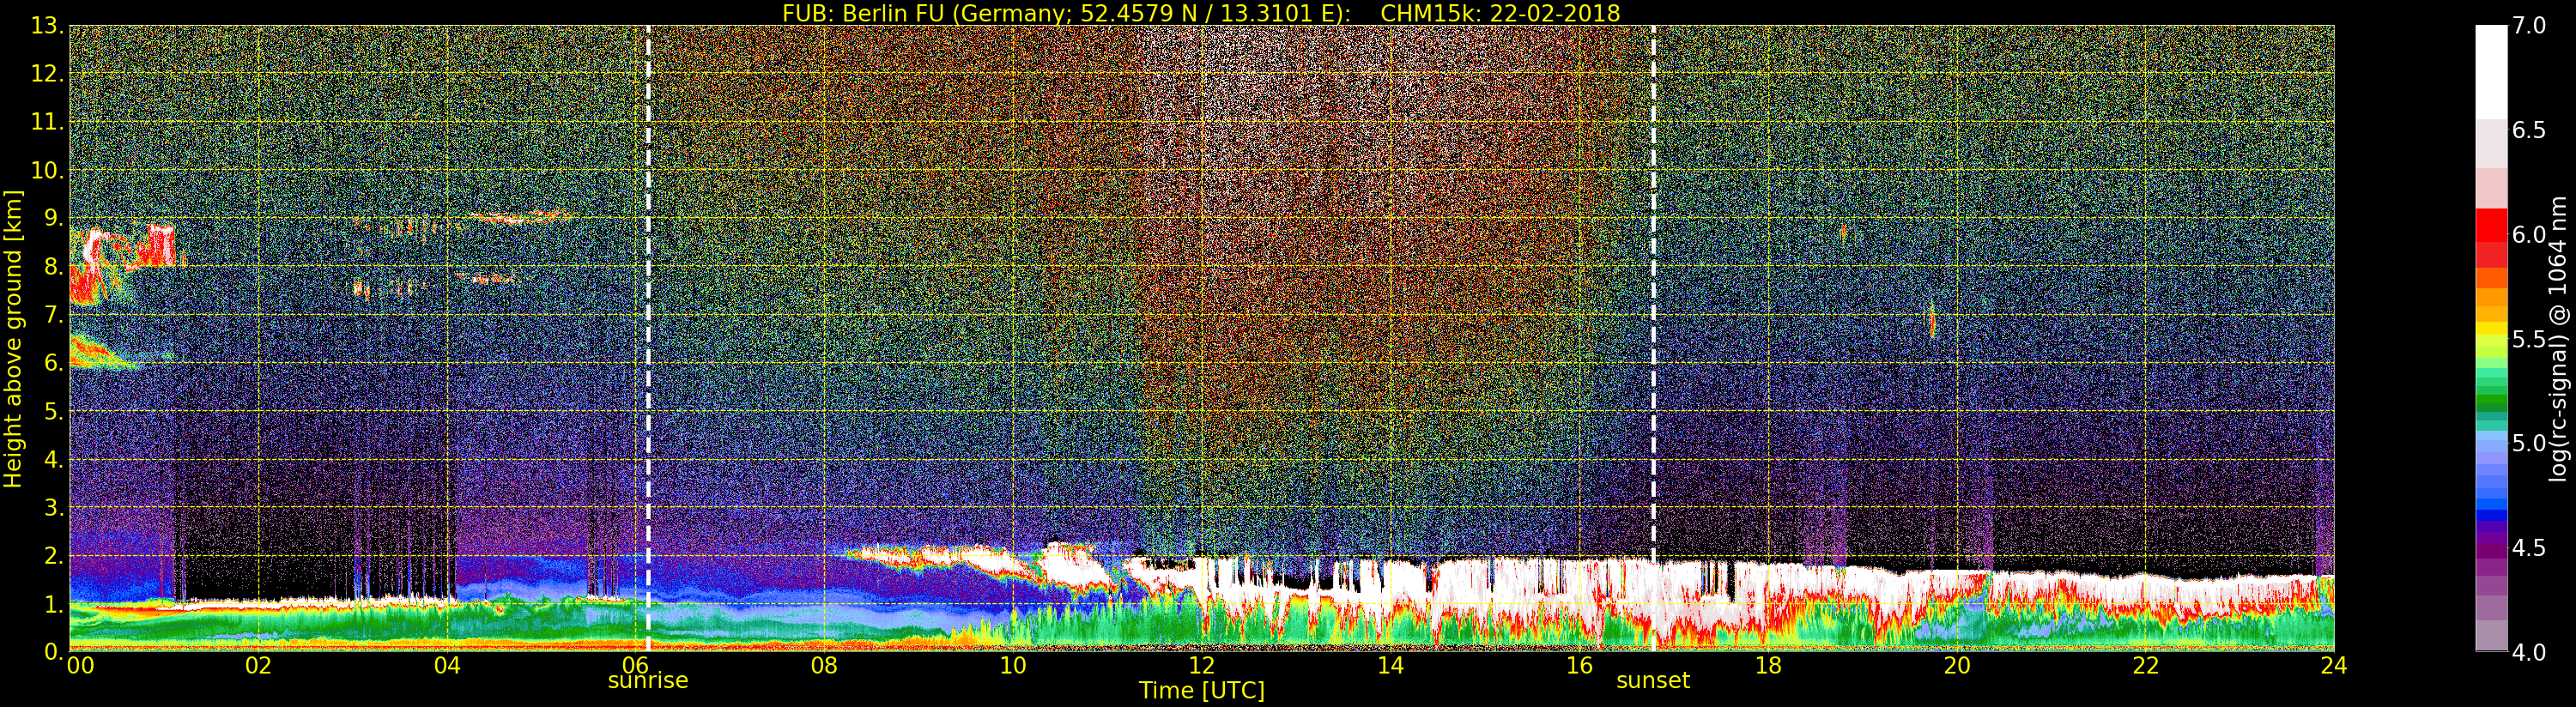
Task: Click the colorbar tick label '6.5'
Action: click(2529, 130)
